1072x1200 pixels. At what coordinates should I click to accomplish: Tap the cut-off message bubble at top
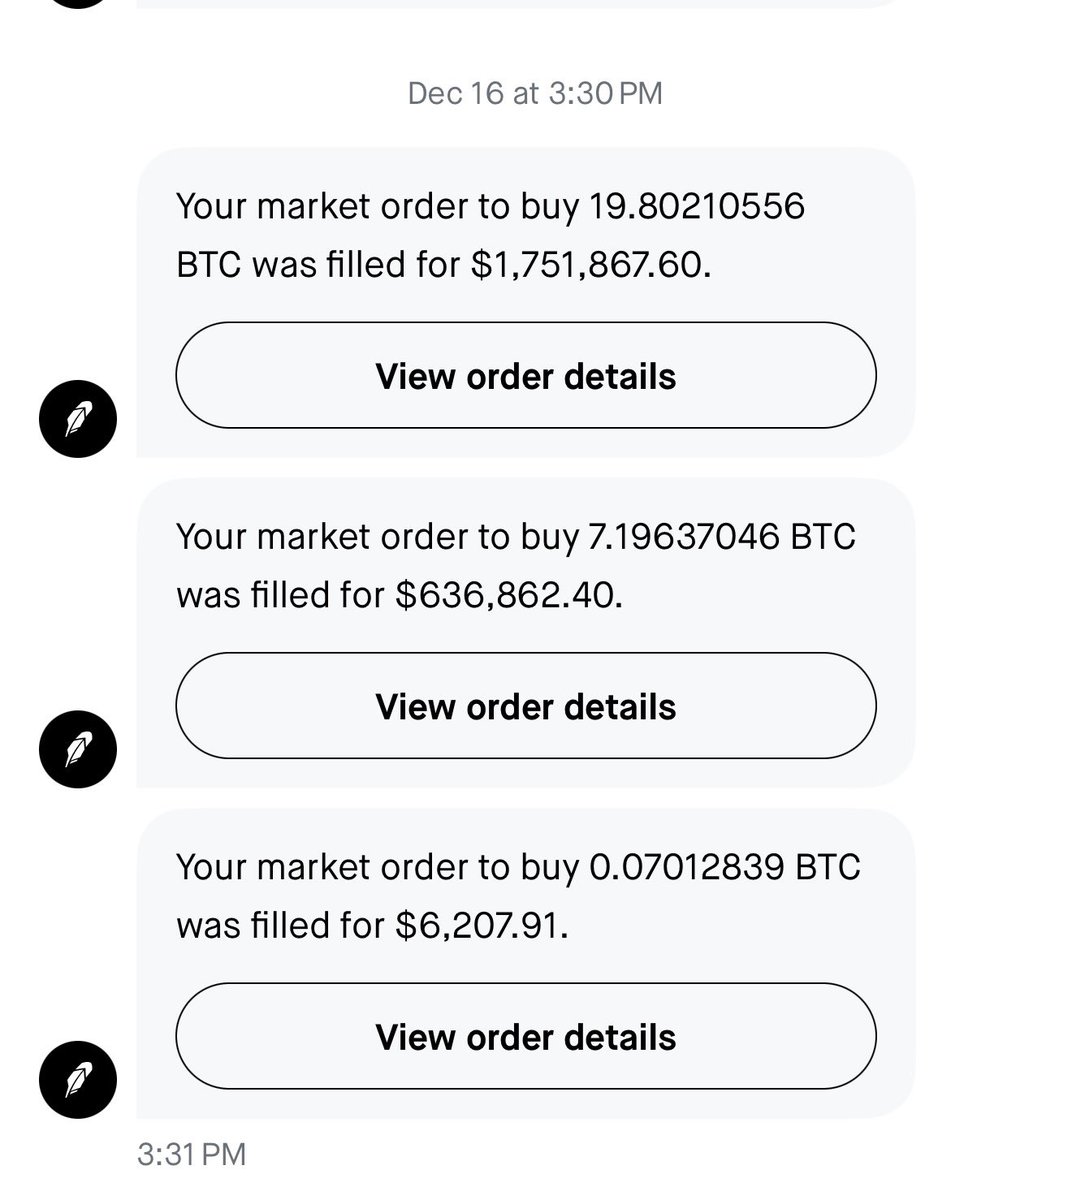tap(526, 4)
